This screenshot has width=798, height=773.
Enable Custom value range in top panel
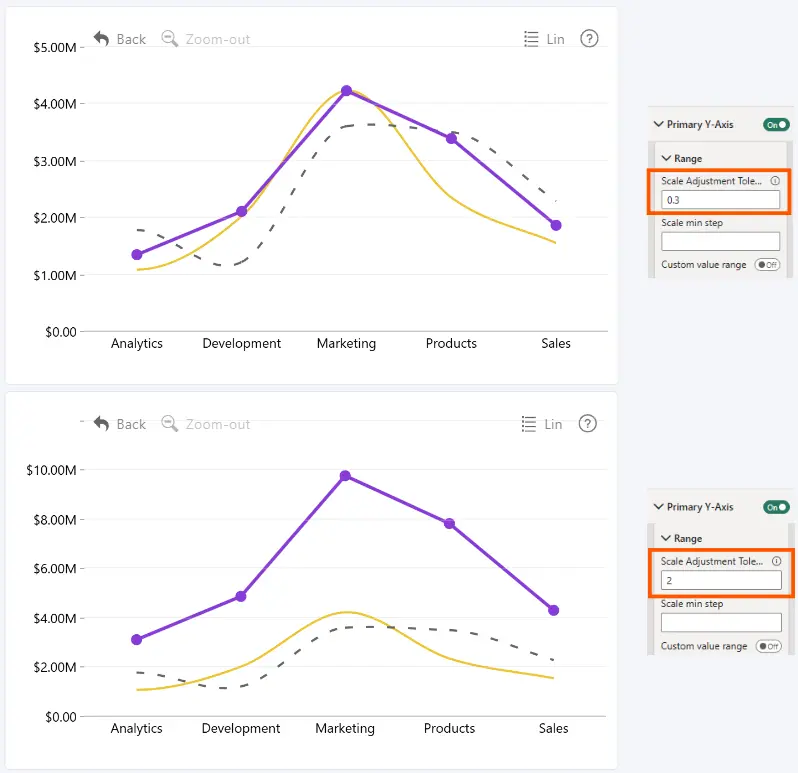pos(767,265)
